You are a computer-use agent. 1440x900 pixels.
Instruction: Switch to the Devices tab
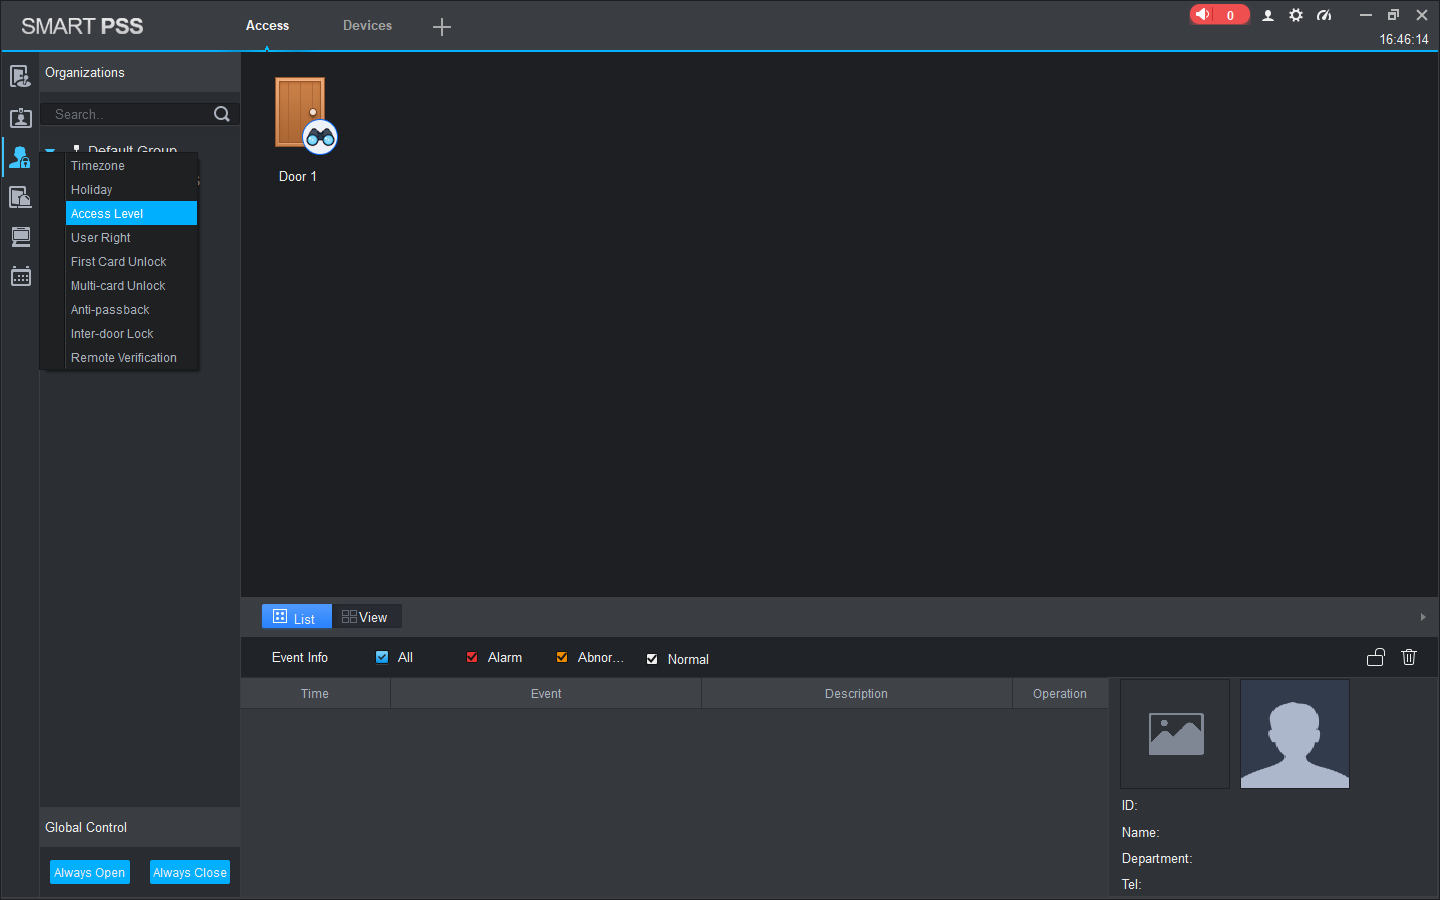tap(367, 26)
